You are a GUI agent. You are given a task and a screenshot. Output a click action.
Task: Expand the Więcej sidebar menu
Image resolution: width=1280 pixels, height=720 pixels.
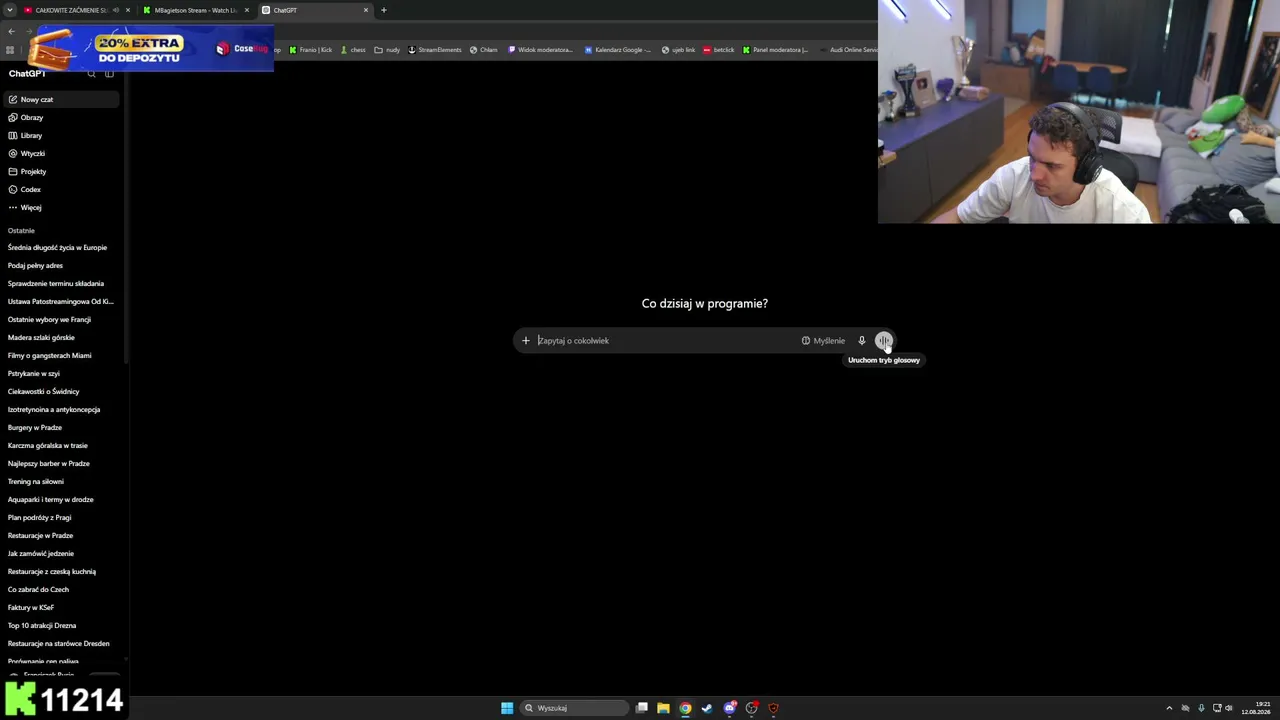[x=61, y=208]
